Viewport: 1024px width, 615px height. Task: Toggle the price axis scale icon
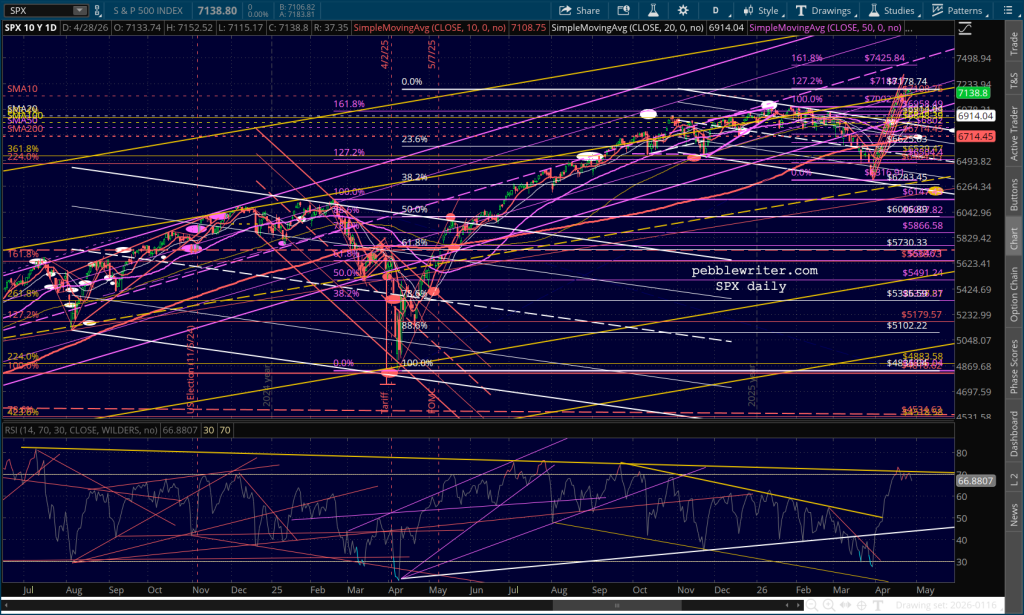pyautogui.click(x=964, y=28)
